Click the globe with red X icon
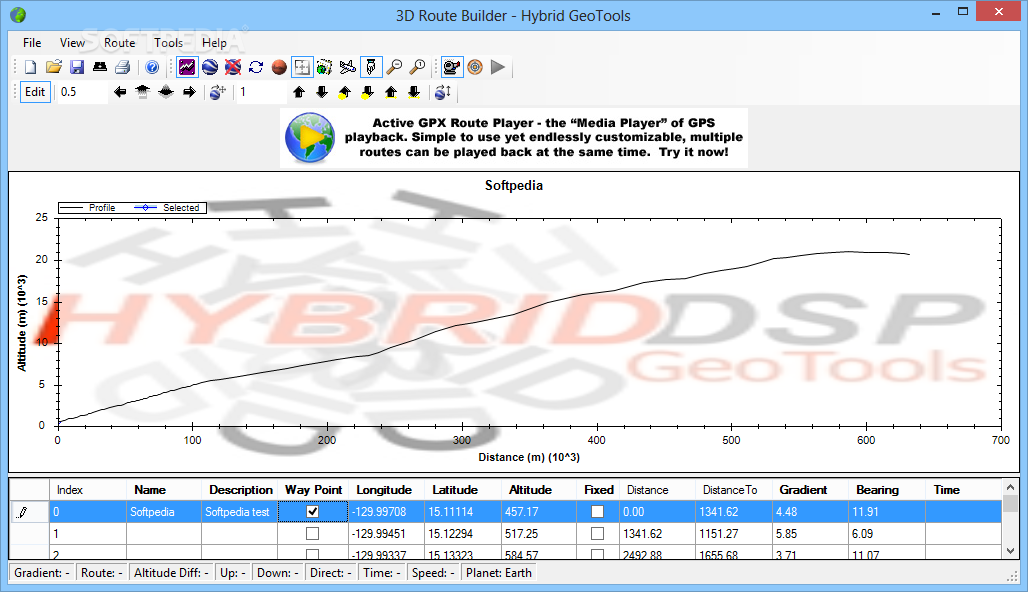This screenshot has width=1028, height=592. [x=233, y=67]
